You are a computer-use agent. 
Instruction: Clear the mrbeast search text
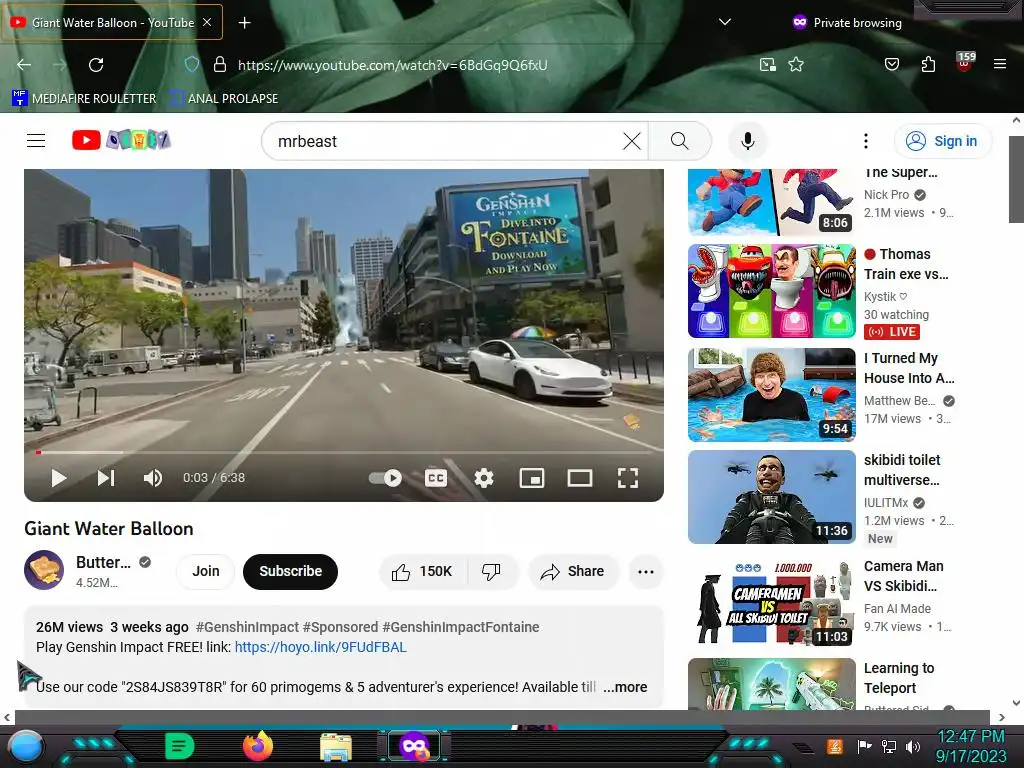pos(632,141)
